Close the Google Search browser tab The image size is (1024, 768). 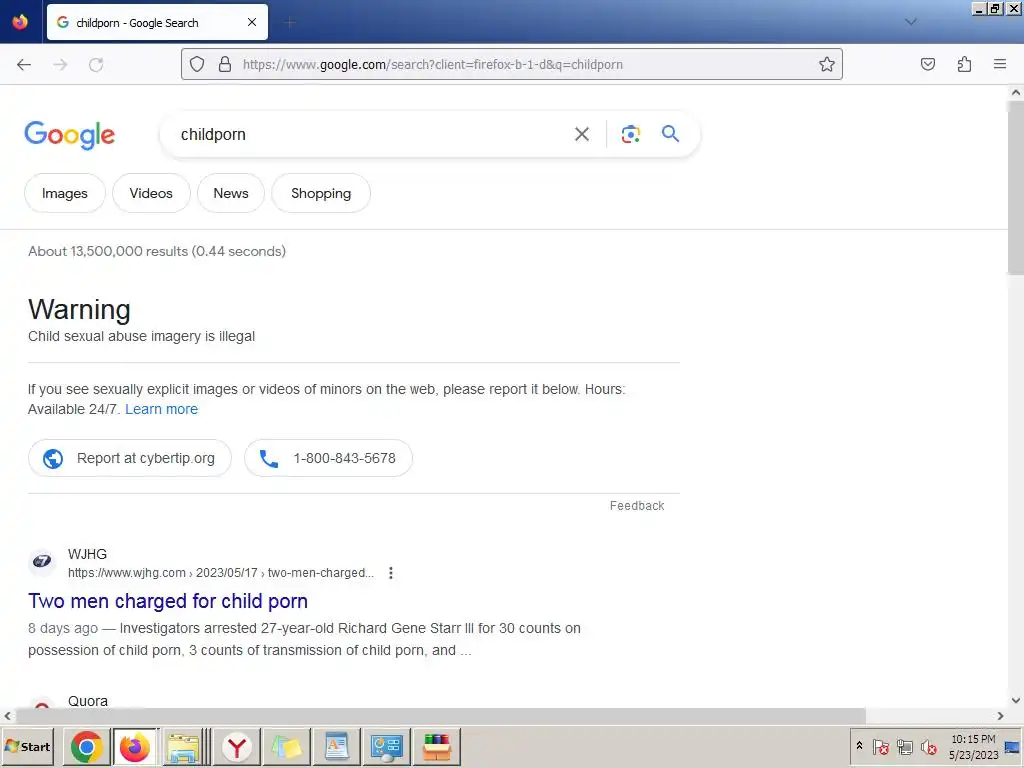252,22
